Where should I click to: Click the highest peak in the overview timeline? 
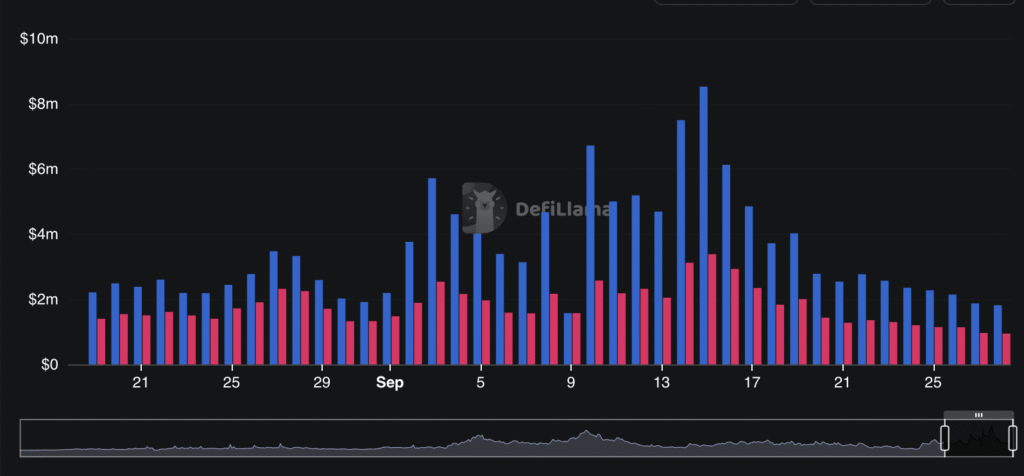click(586, 434)
